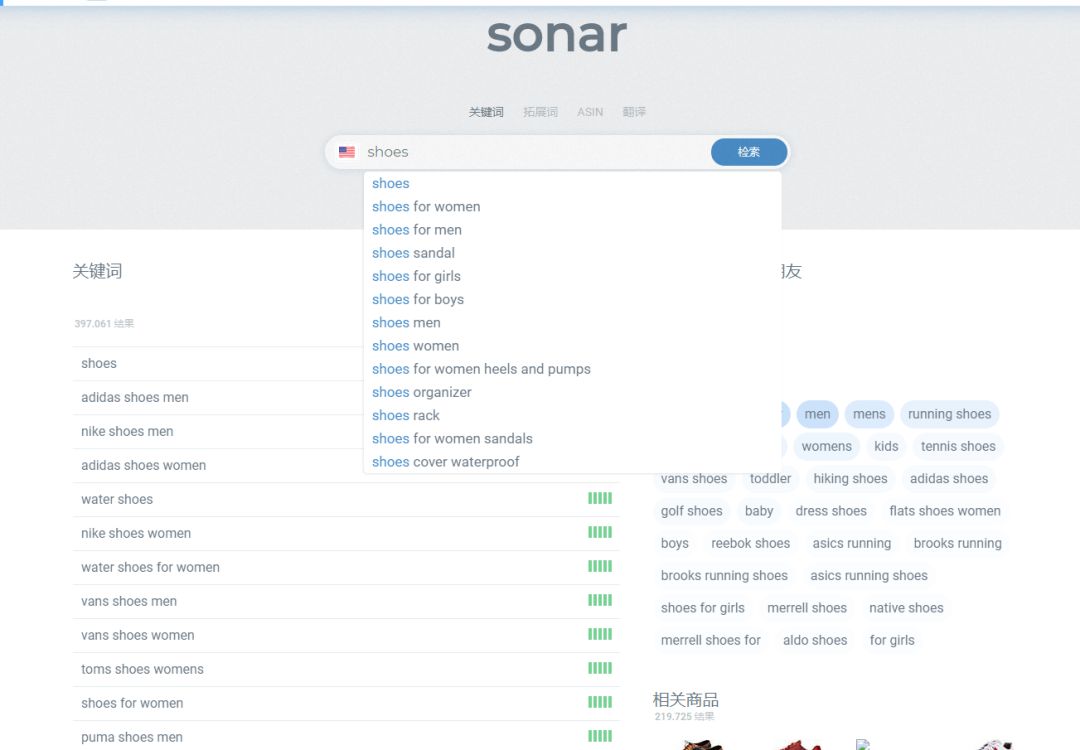Screen dimensions: 1080x750
Task: Select the 'merrell shoes' tag
Action: [x=807, y=608]
